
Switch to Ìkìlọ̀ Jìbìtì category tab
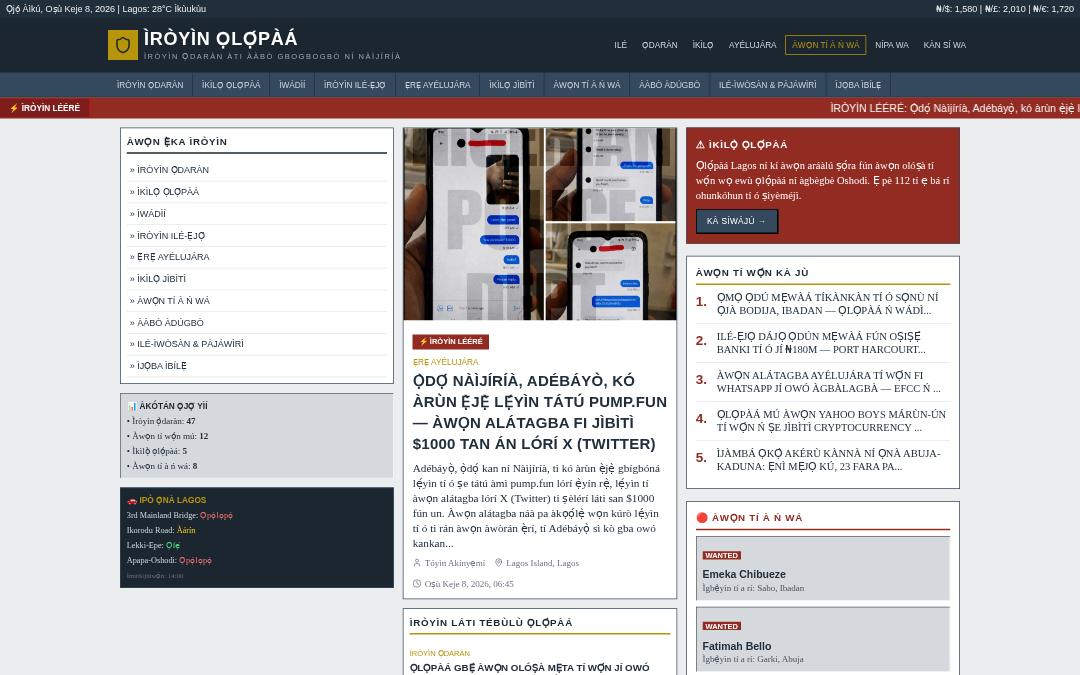(512, 85)
